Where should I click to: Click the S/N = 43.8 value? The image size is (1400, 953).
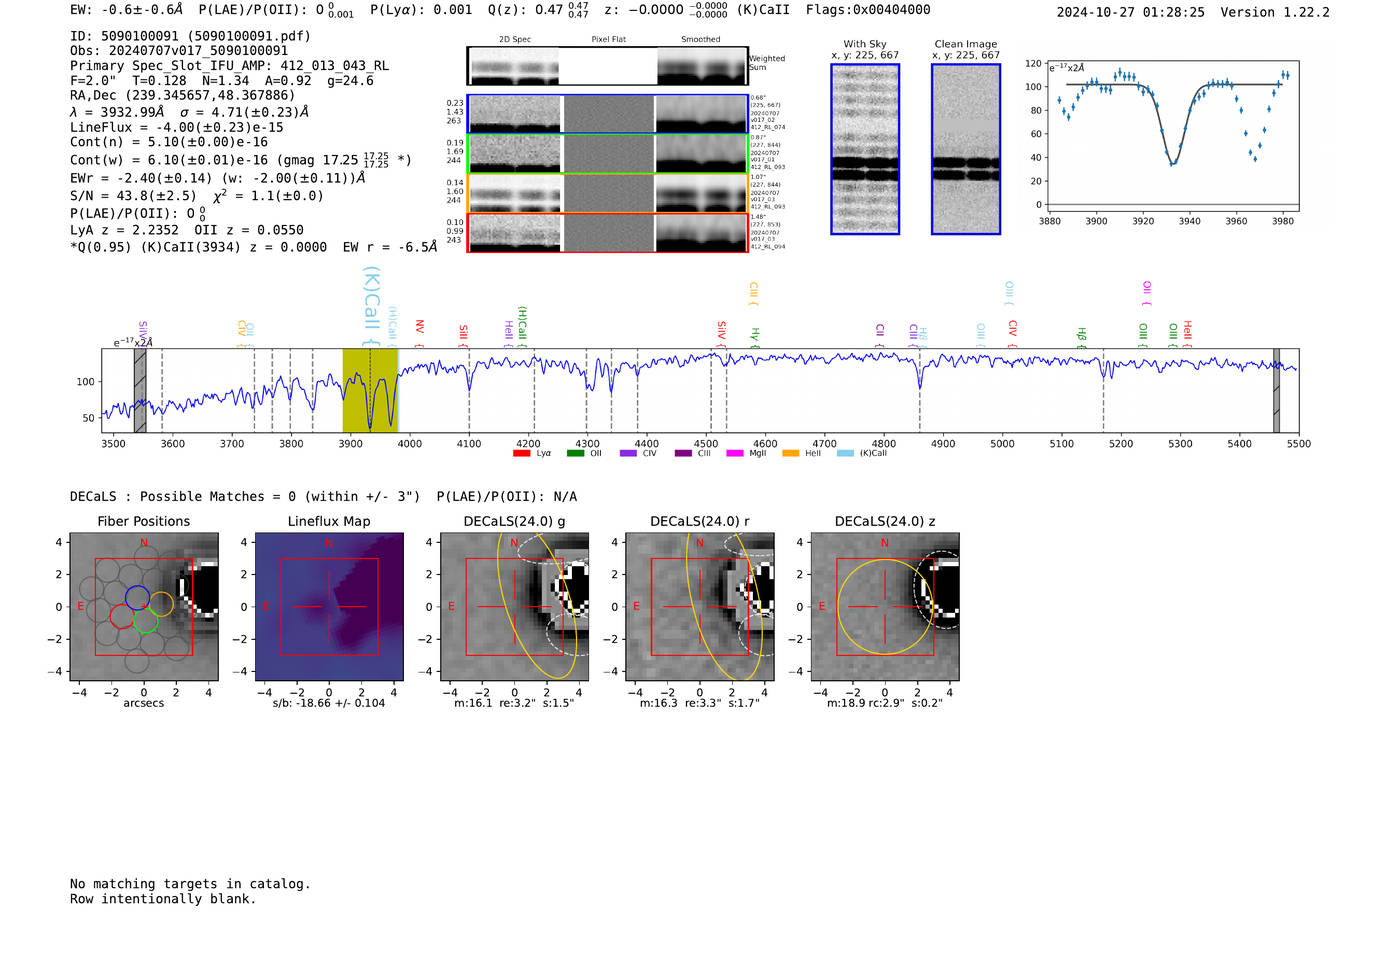(x=133, y=196)
